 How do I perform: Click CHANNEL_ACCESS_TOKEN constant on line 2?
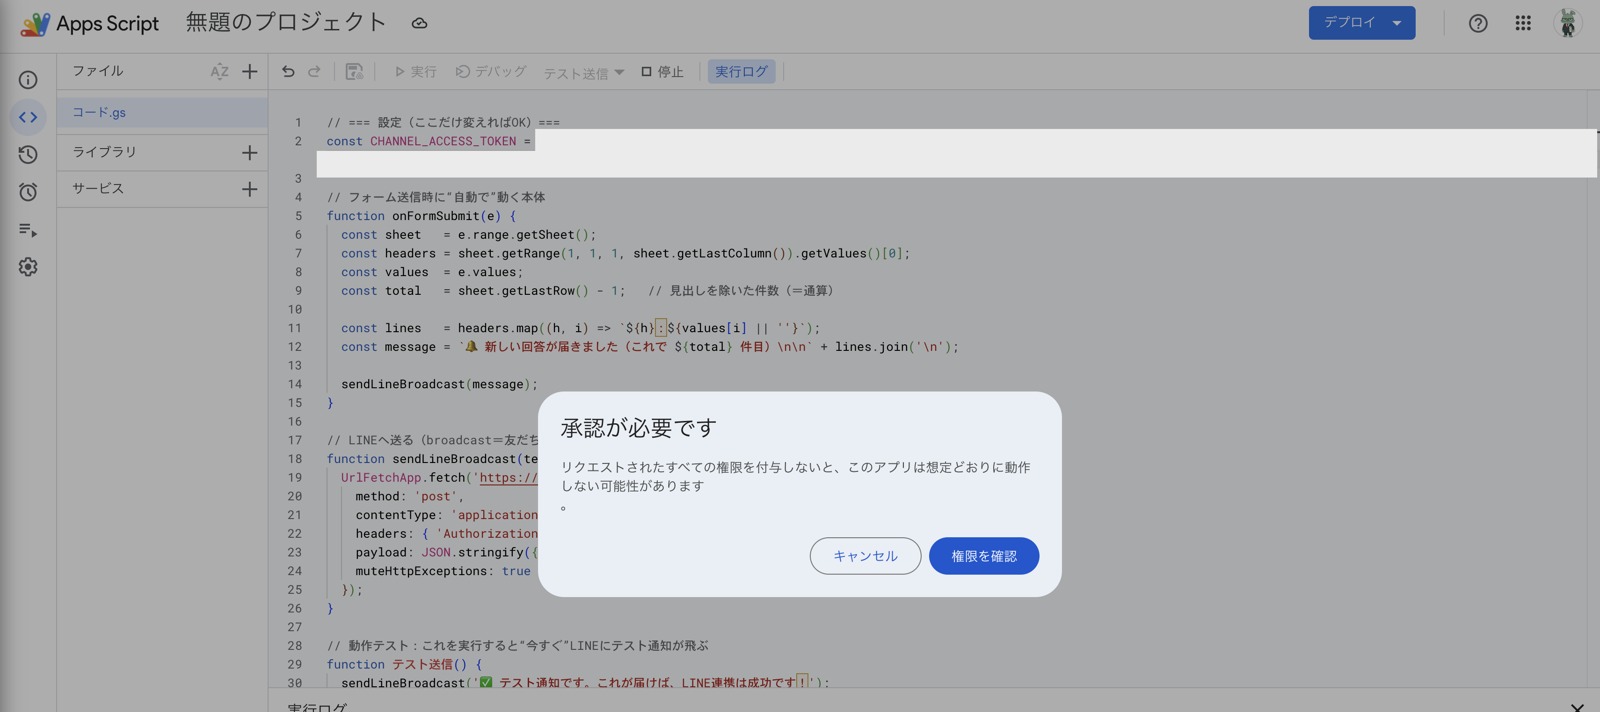pos(443,141)
